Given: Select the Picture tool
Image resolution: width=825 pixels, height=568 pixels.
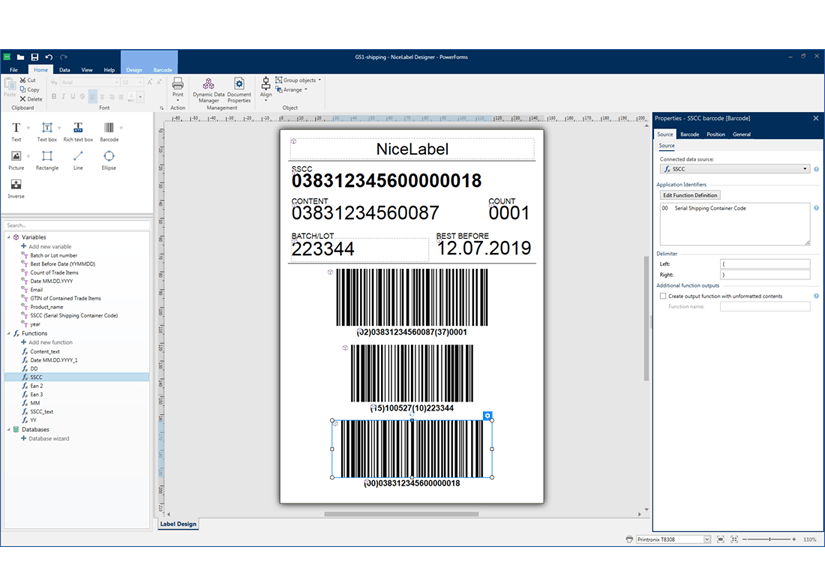Looking at the screenshot, I should [x=16, y=160].
